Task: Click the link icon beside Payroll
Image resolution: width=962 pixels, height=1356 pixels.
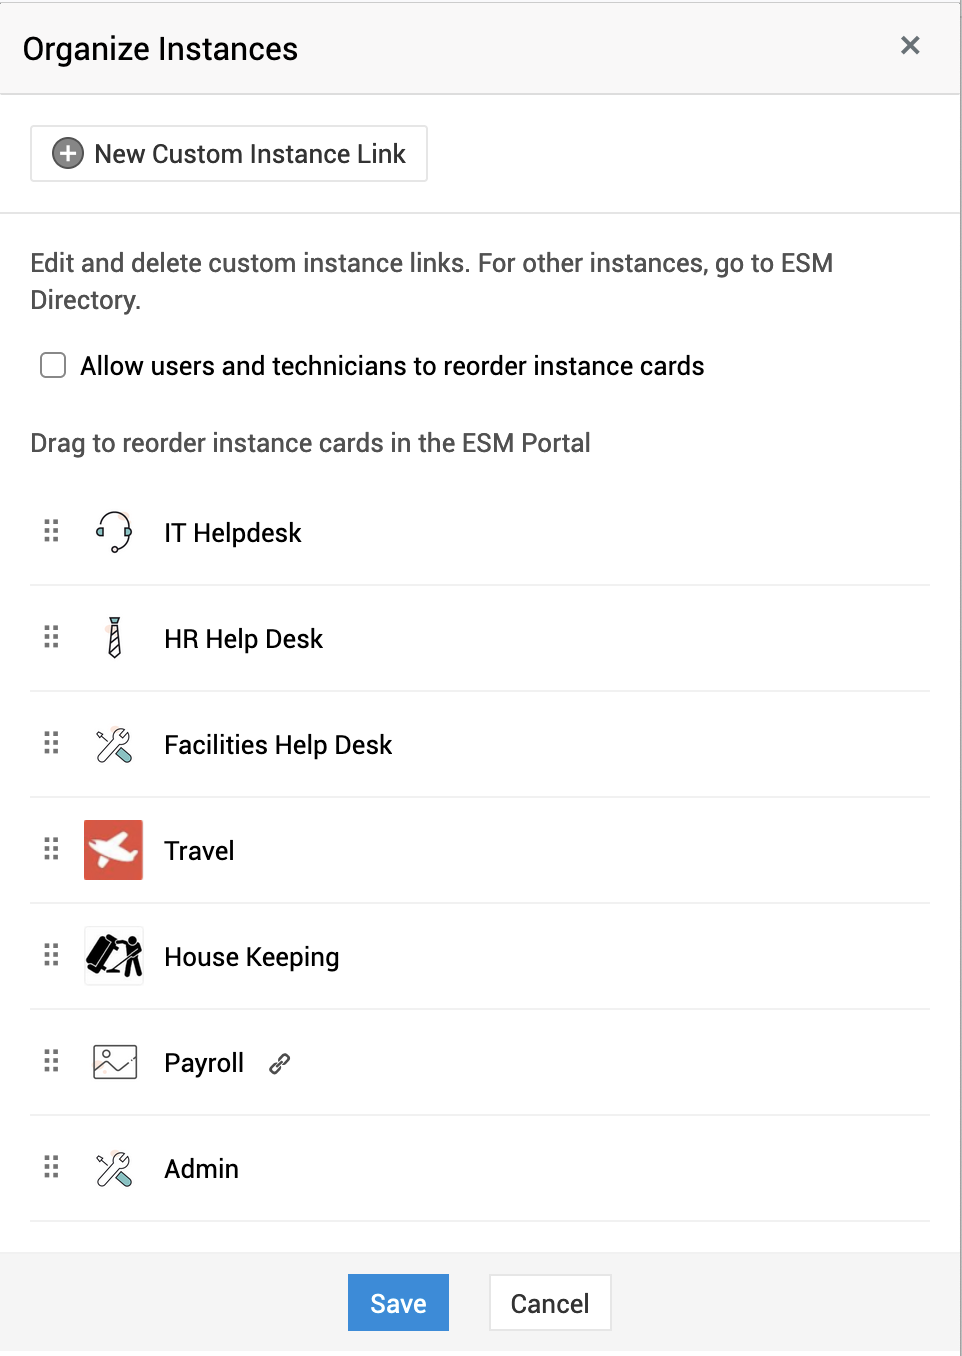Action: click(280, 1064)
